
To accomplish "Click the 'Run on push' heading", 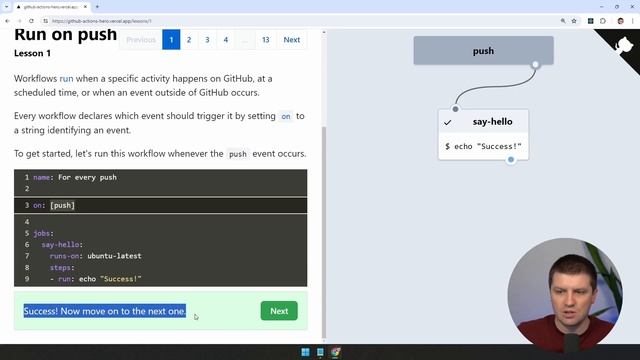I will point(65,35).
